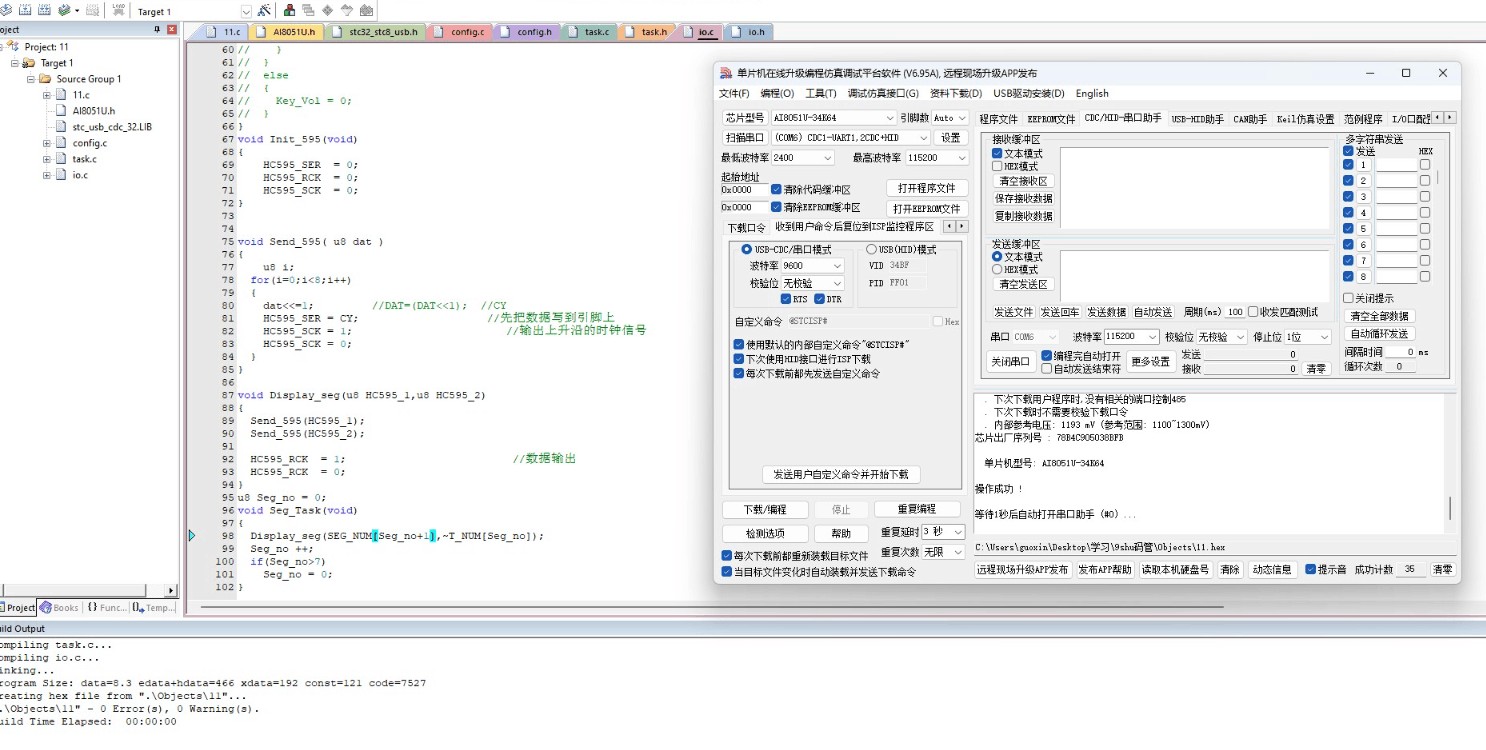Click the code start address 0x0000 field
This screenshot has width=1486, height=750.
coord(744,189)
